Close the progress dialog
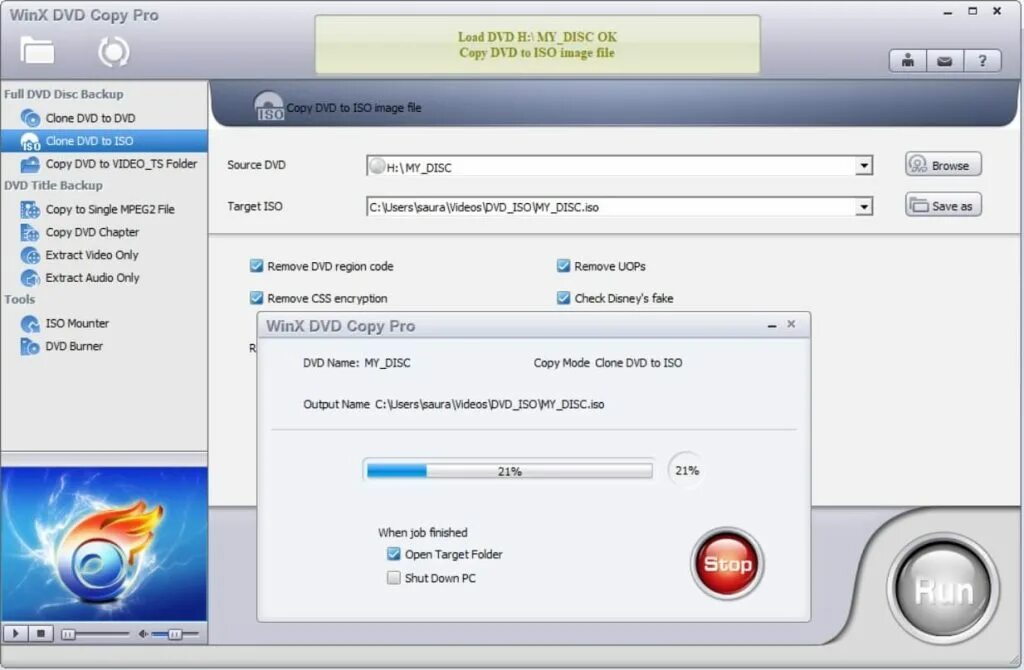This screenshot has height=670, width=1024. (791, 324)
